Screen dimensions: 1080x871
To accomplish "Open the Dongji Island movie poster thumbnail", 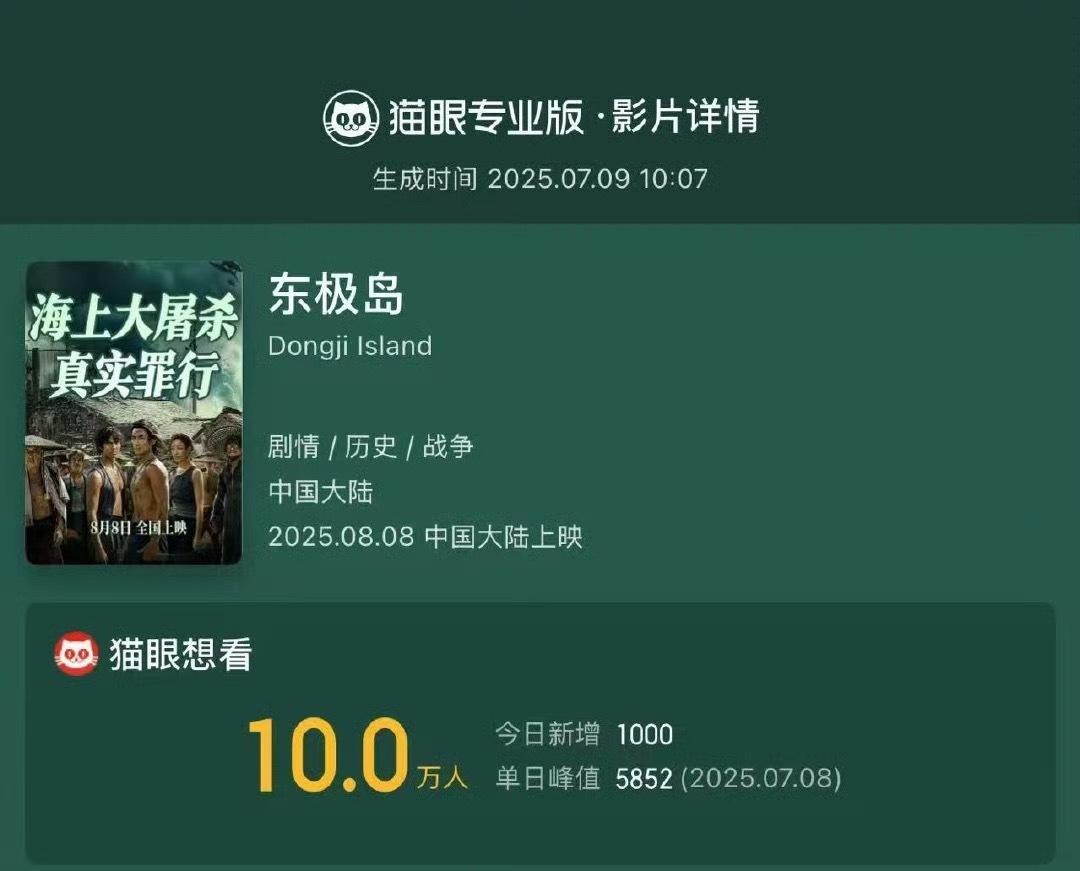I will pyautogui.click(x=134, y=413).
